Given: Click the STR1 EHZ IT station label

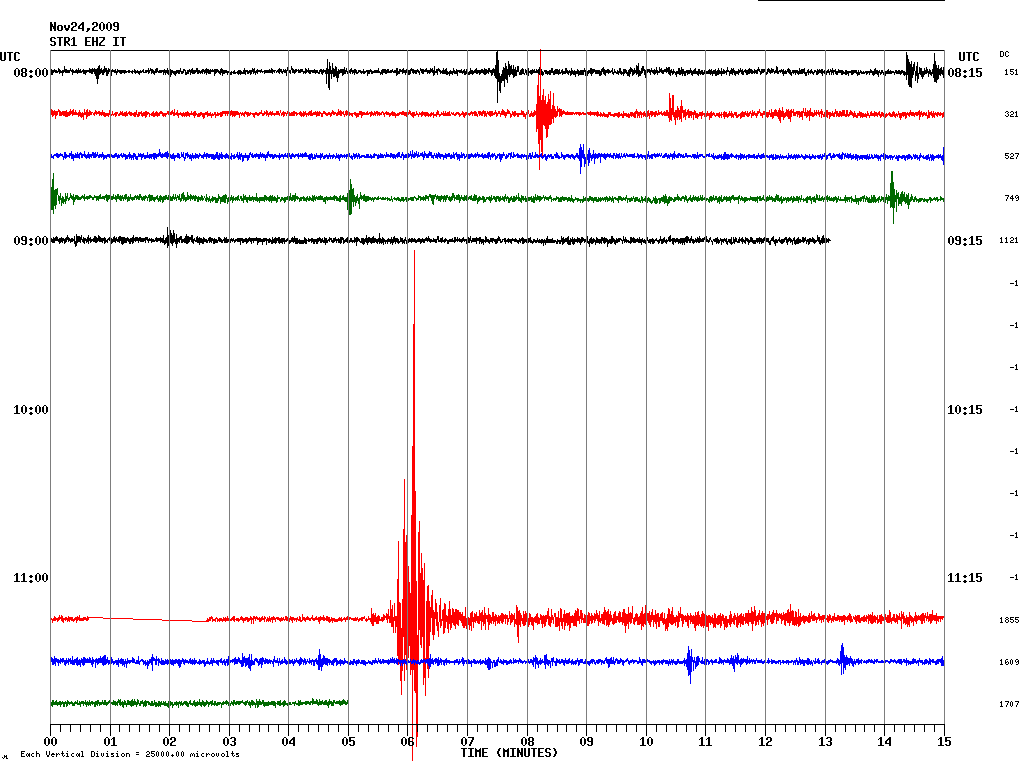Looking at the screenshot, I should 88,42.
